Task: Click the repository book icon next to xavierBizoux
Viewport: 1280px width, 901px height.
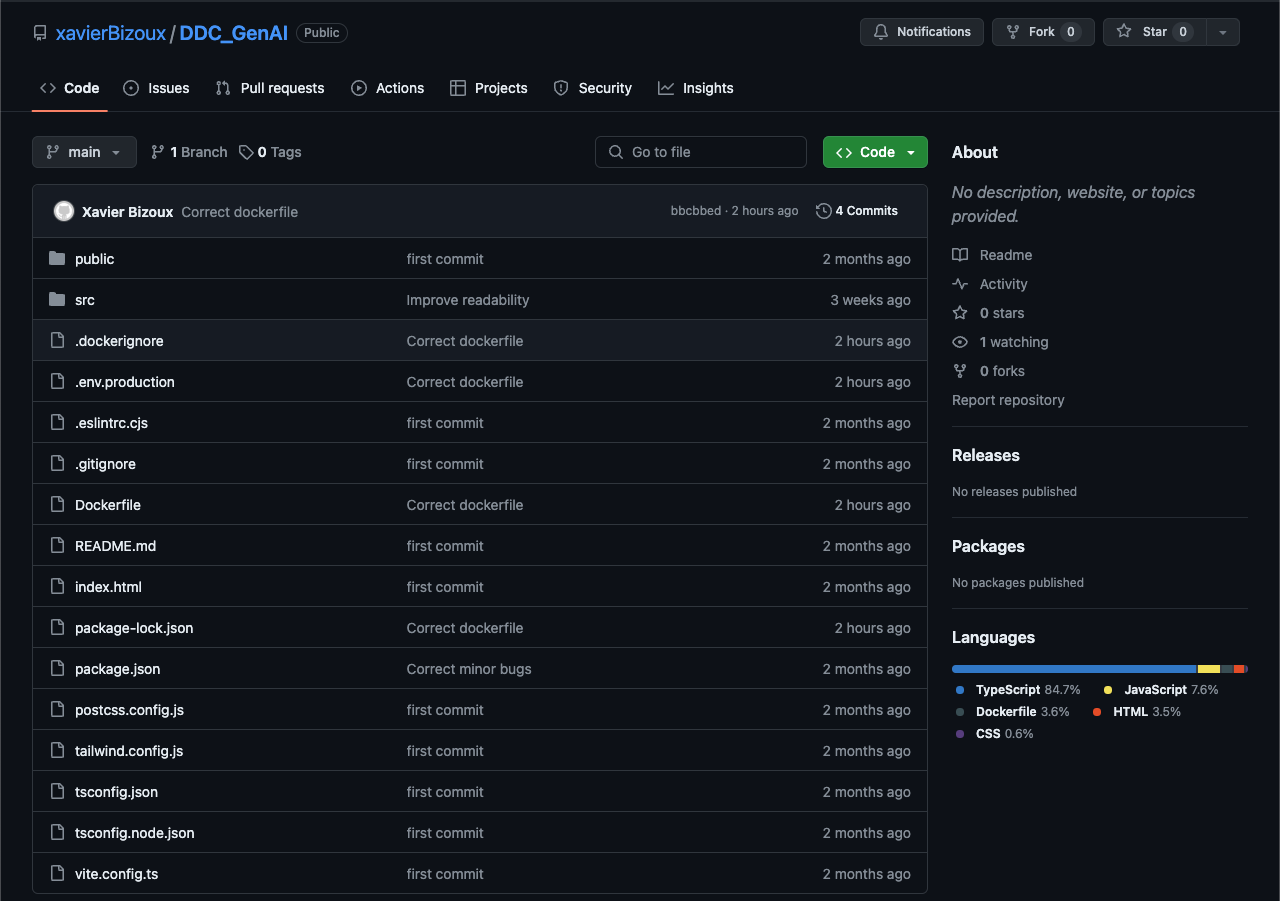Action: 39,32
